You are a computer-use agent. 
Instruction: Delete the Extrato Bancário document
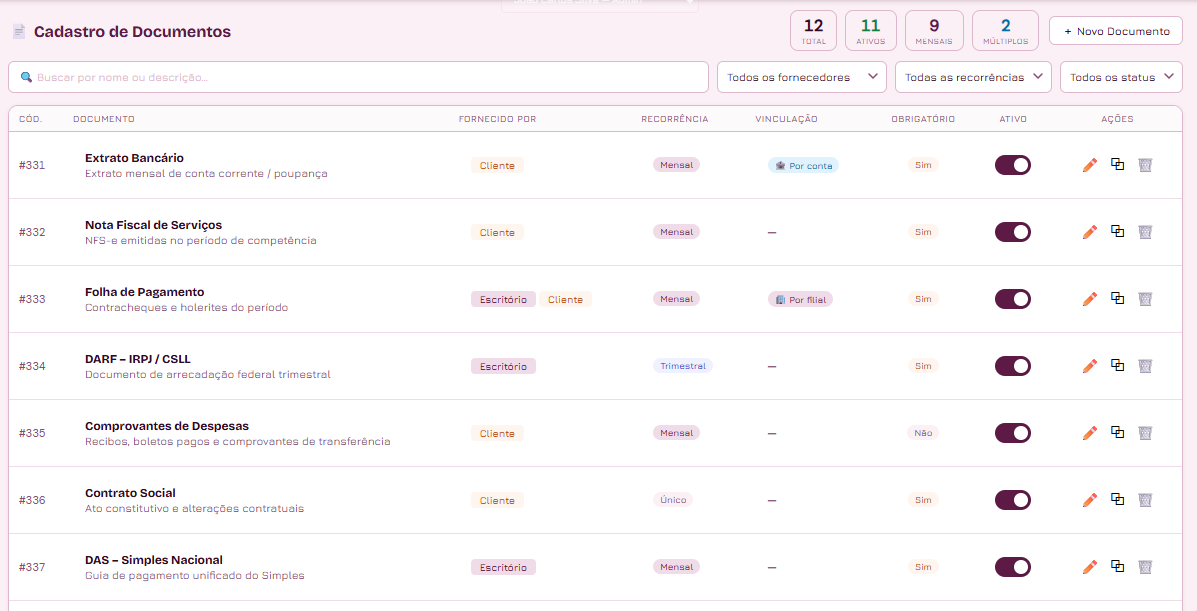1145,165
